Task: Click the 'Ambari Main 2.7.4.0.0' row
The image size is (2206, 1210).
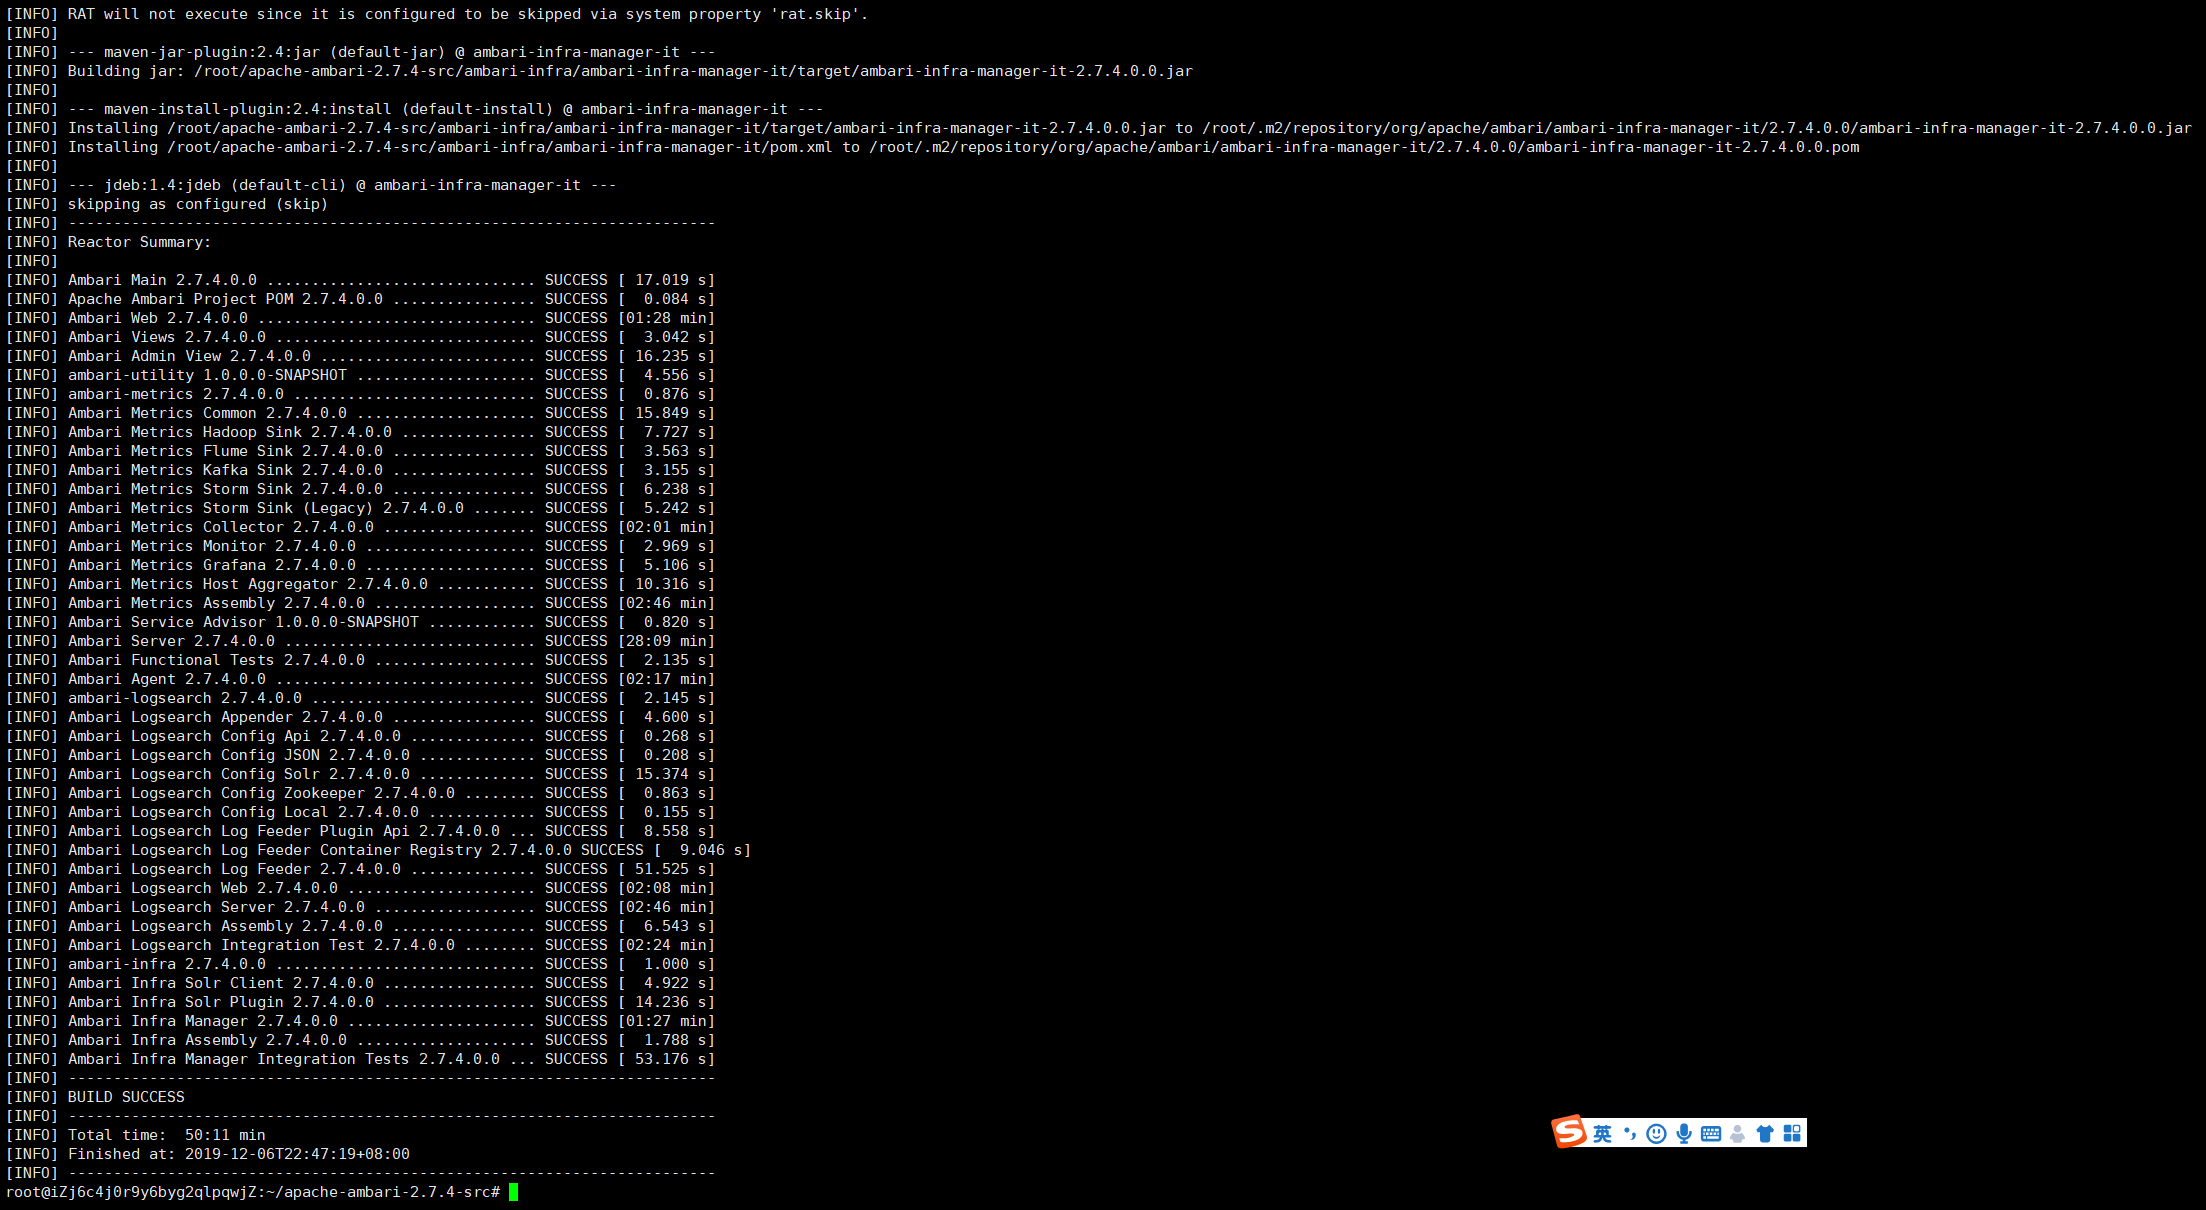Action: click(x=360, y=280)
